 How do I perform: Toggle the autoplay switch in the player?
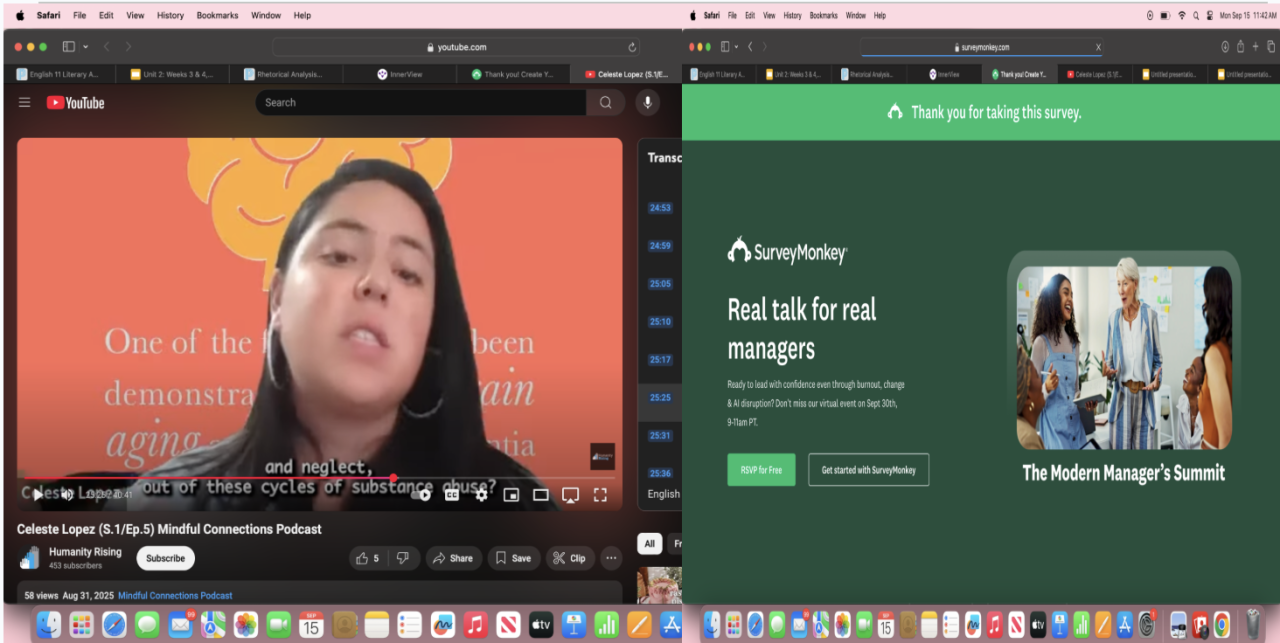point(422,494)
